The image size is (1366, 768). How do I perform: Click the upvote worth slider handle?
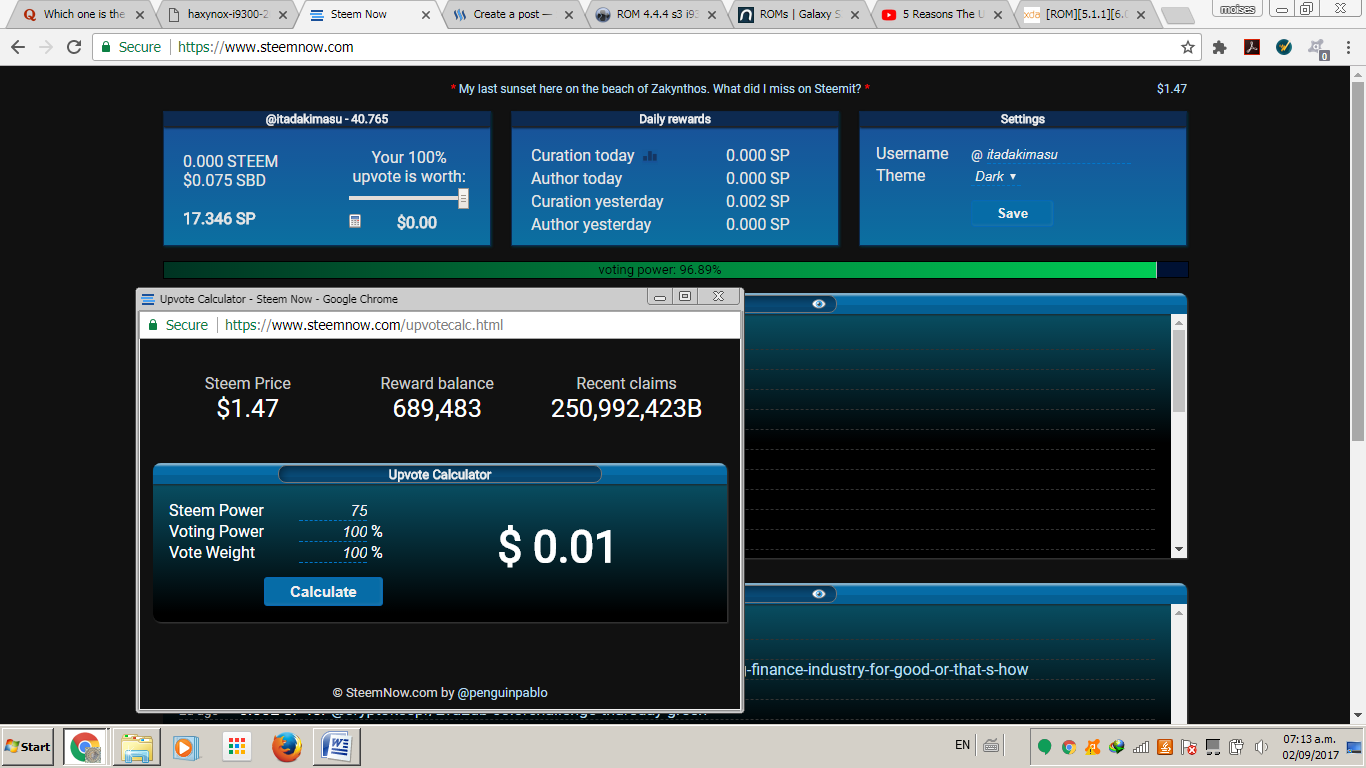(x=463, y=199)
